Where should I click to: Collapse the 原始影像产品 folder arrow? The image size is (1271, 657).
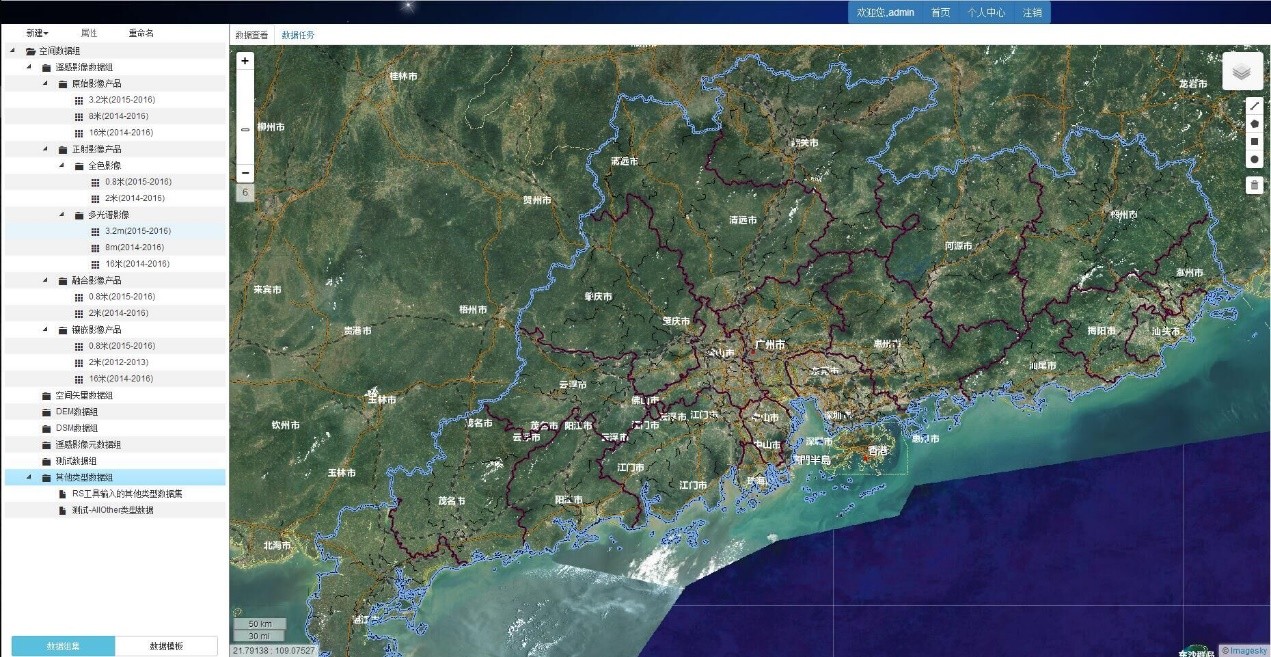(45, 84)
